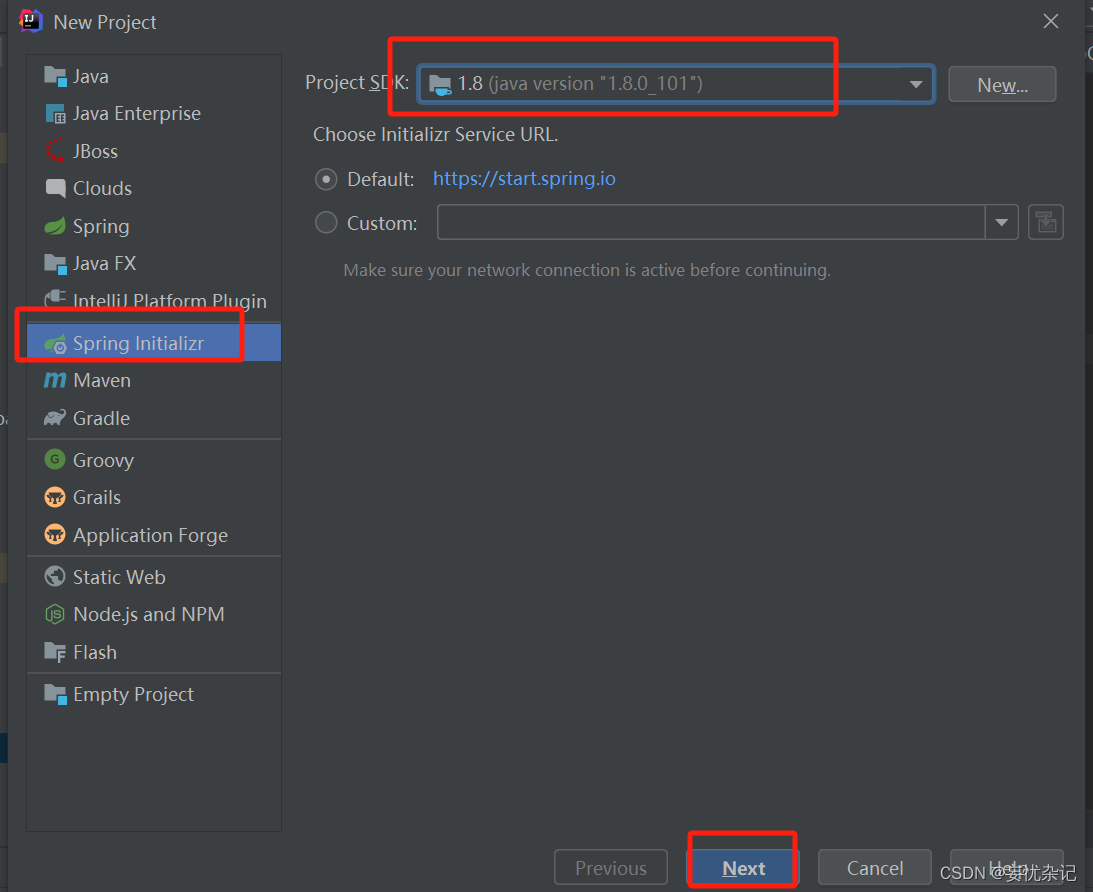The width and height of the screenshot is (1093, 892).
Task: Click the Help button
Action: (x=1007, y=868)
